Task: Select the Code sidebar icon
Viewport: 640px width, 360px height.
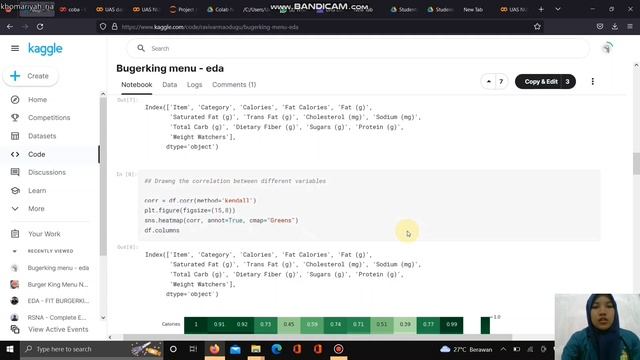Action: [15, 154]
